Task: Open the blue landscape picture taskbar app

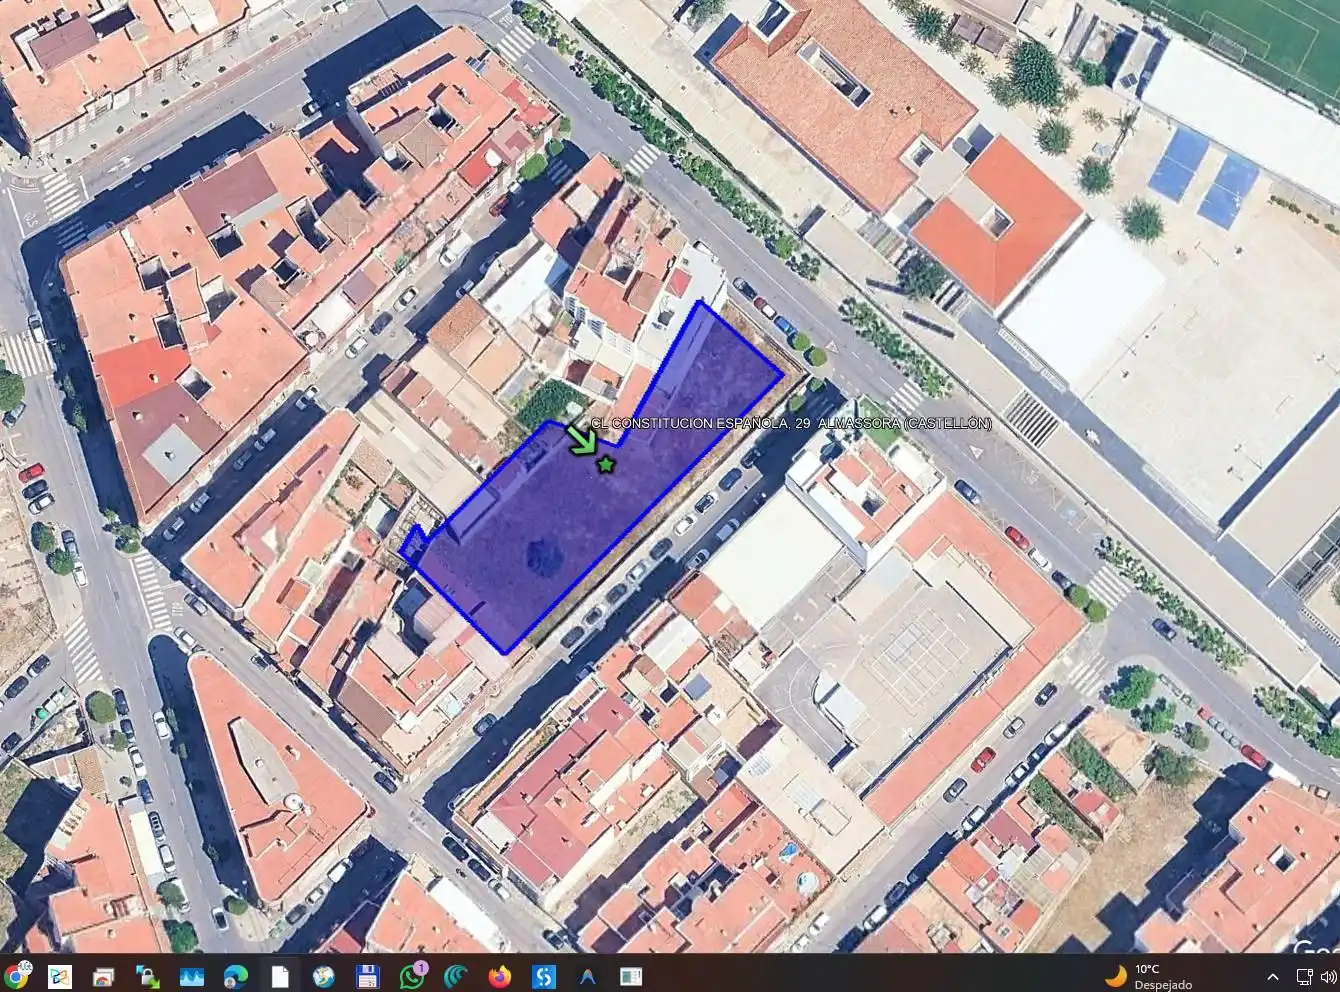Action: [192, 976]
